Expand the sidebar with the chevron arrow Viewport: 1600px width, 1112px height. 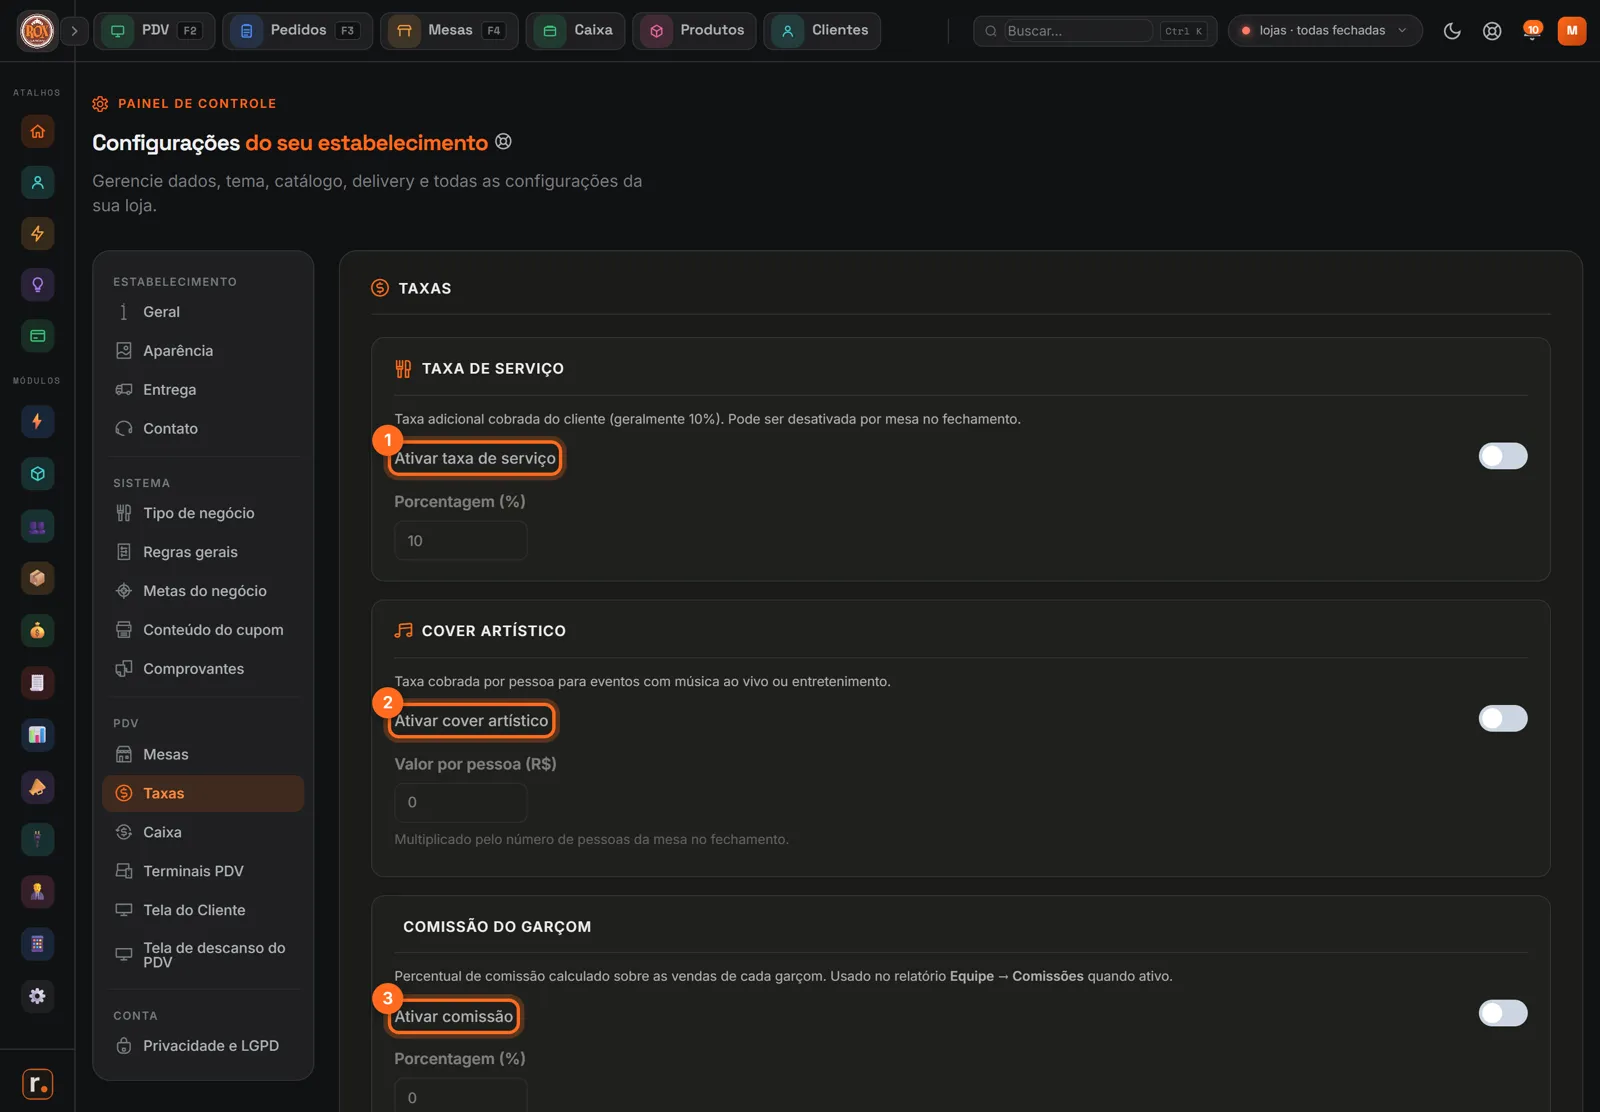74,31
